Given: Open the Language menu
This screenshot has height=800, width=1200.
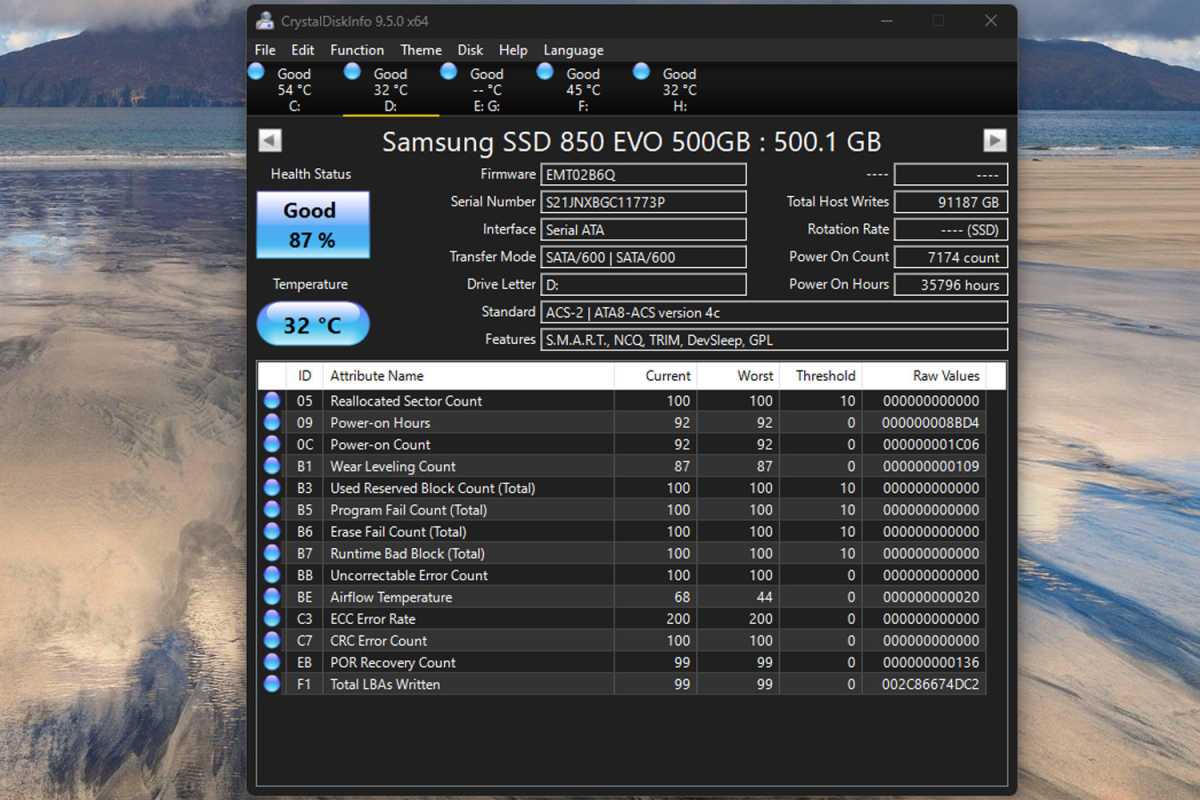Looking at the screenshot, I should (573, 50).
